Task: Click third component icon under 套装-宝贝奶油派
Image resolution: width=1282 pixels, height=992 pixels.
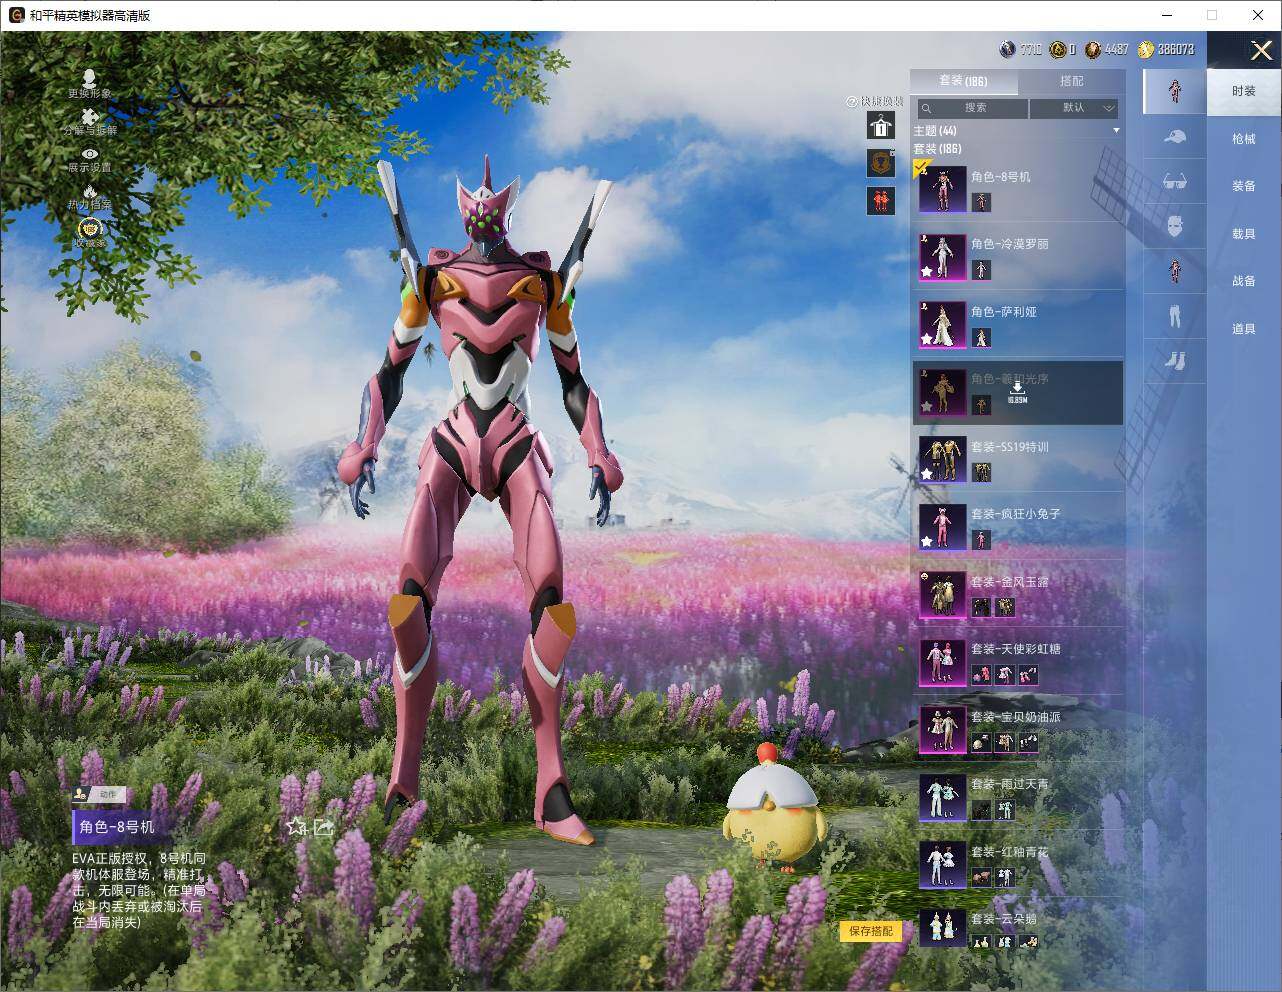Action: click(x=1028, y=742)
